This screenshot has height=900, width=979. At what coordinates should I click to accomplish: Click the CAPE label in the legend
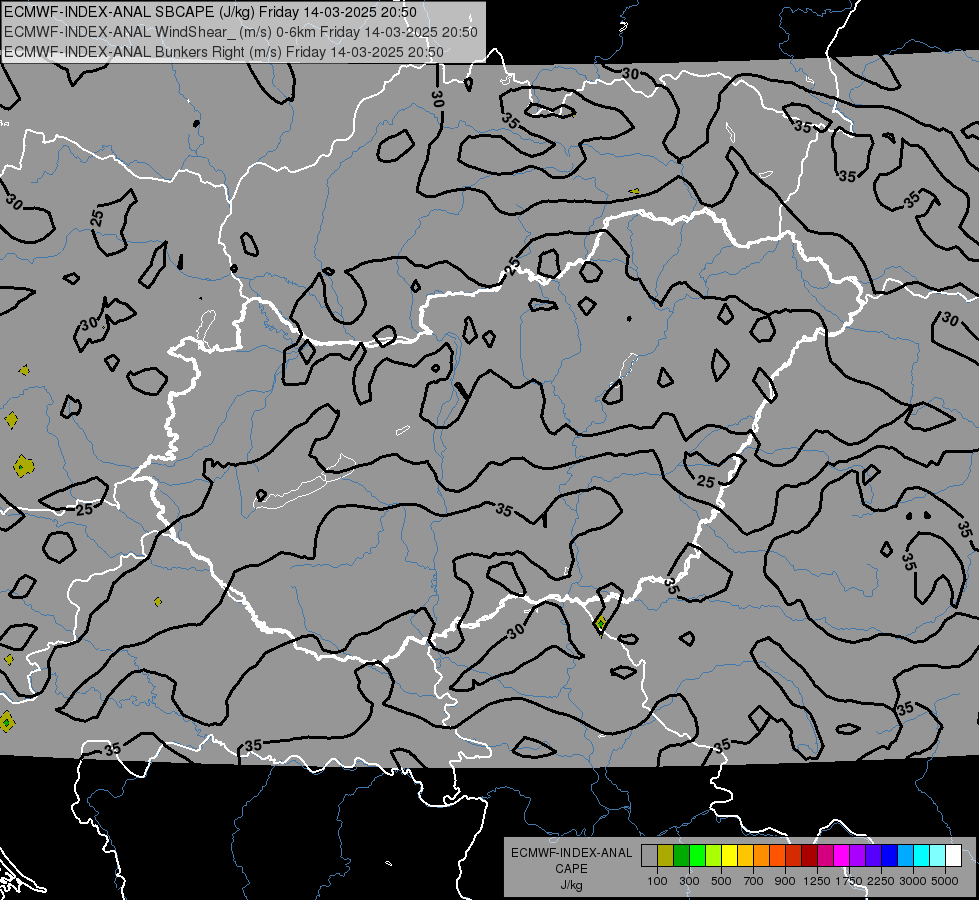(571, 869)
